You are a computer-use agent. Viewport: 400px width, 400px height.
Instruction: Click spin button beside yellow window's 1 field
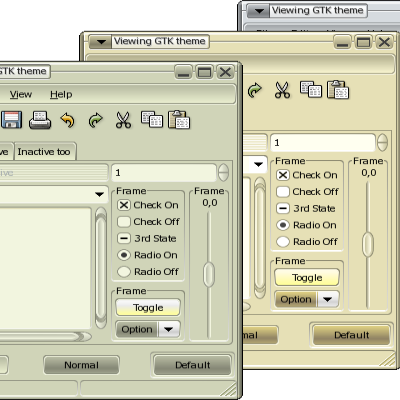(x=382, y=143)
